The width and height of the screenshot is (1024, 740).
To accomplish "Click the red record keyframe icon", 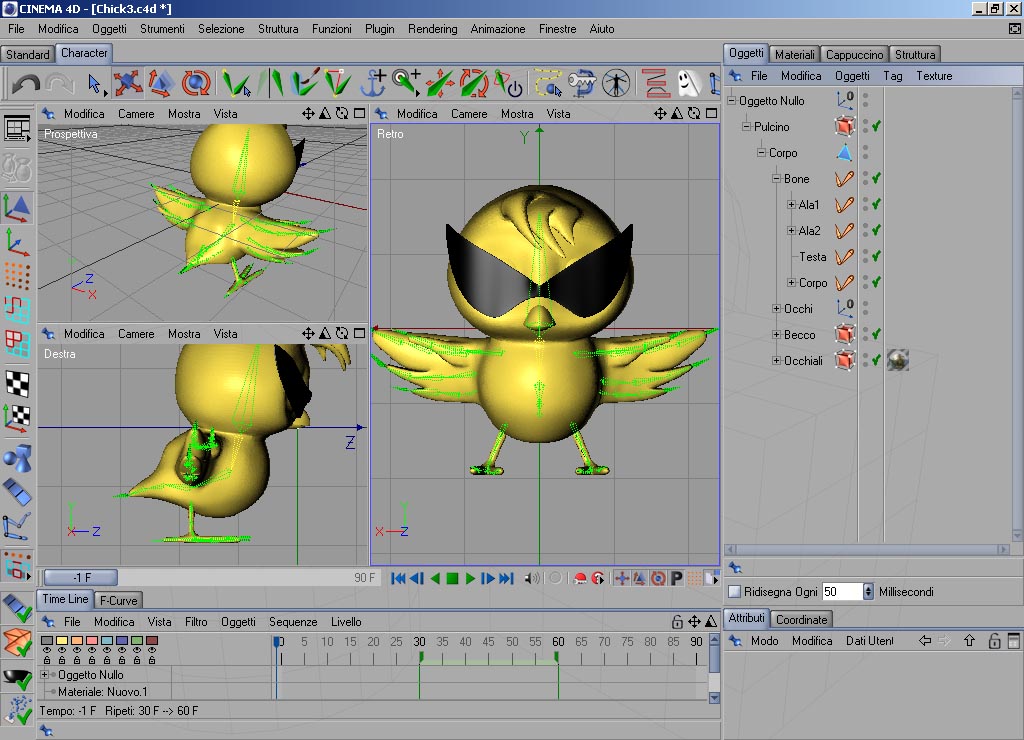I will pos(580,578).
